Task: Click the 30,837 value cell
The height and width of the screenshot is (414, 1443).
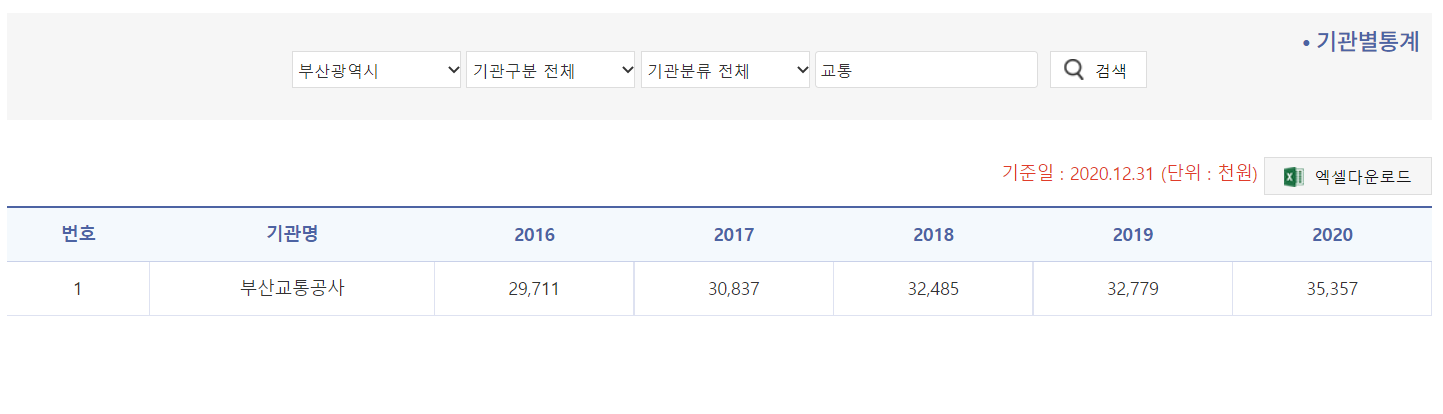Action: click(x=734, y=289)
